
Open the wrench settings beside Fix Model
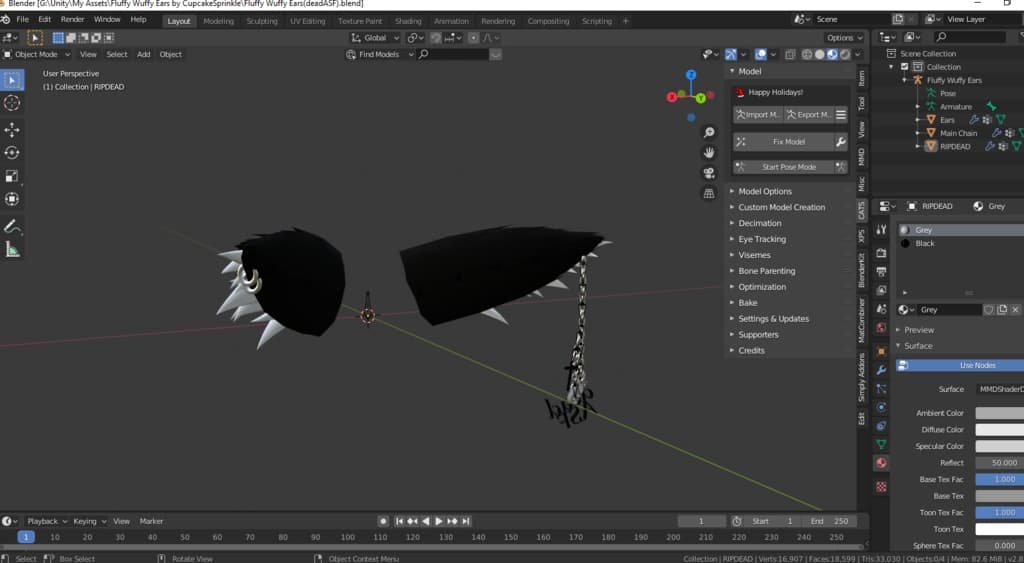tap(841, 142)
